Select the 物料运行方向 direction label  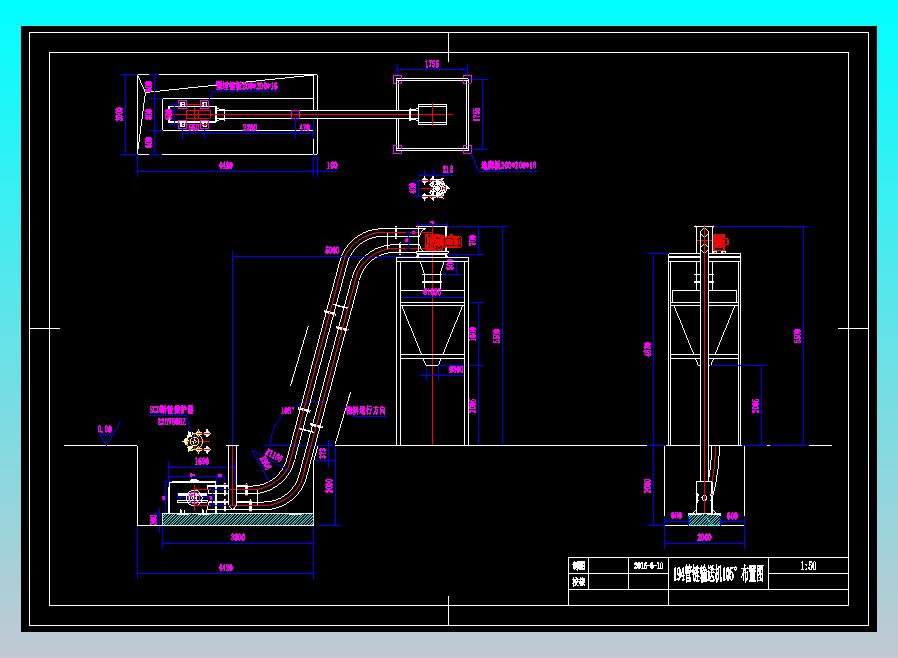[x=365, y=410]
